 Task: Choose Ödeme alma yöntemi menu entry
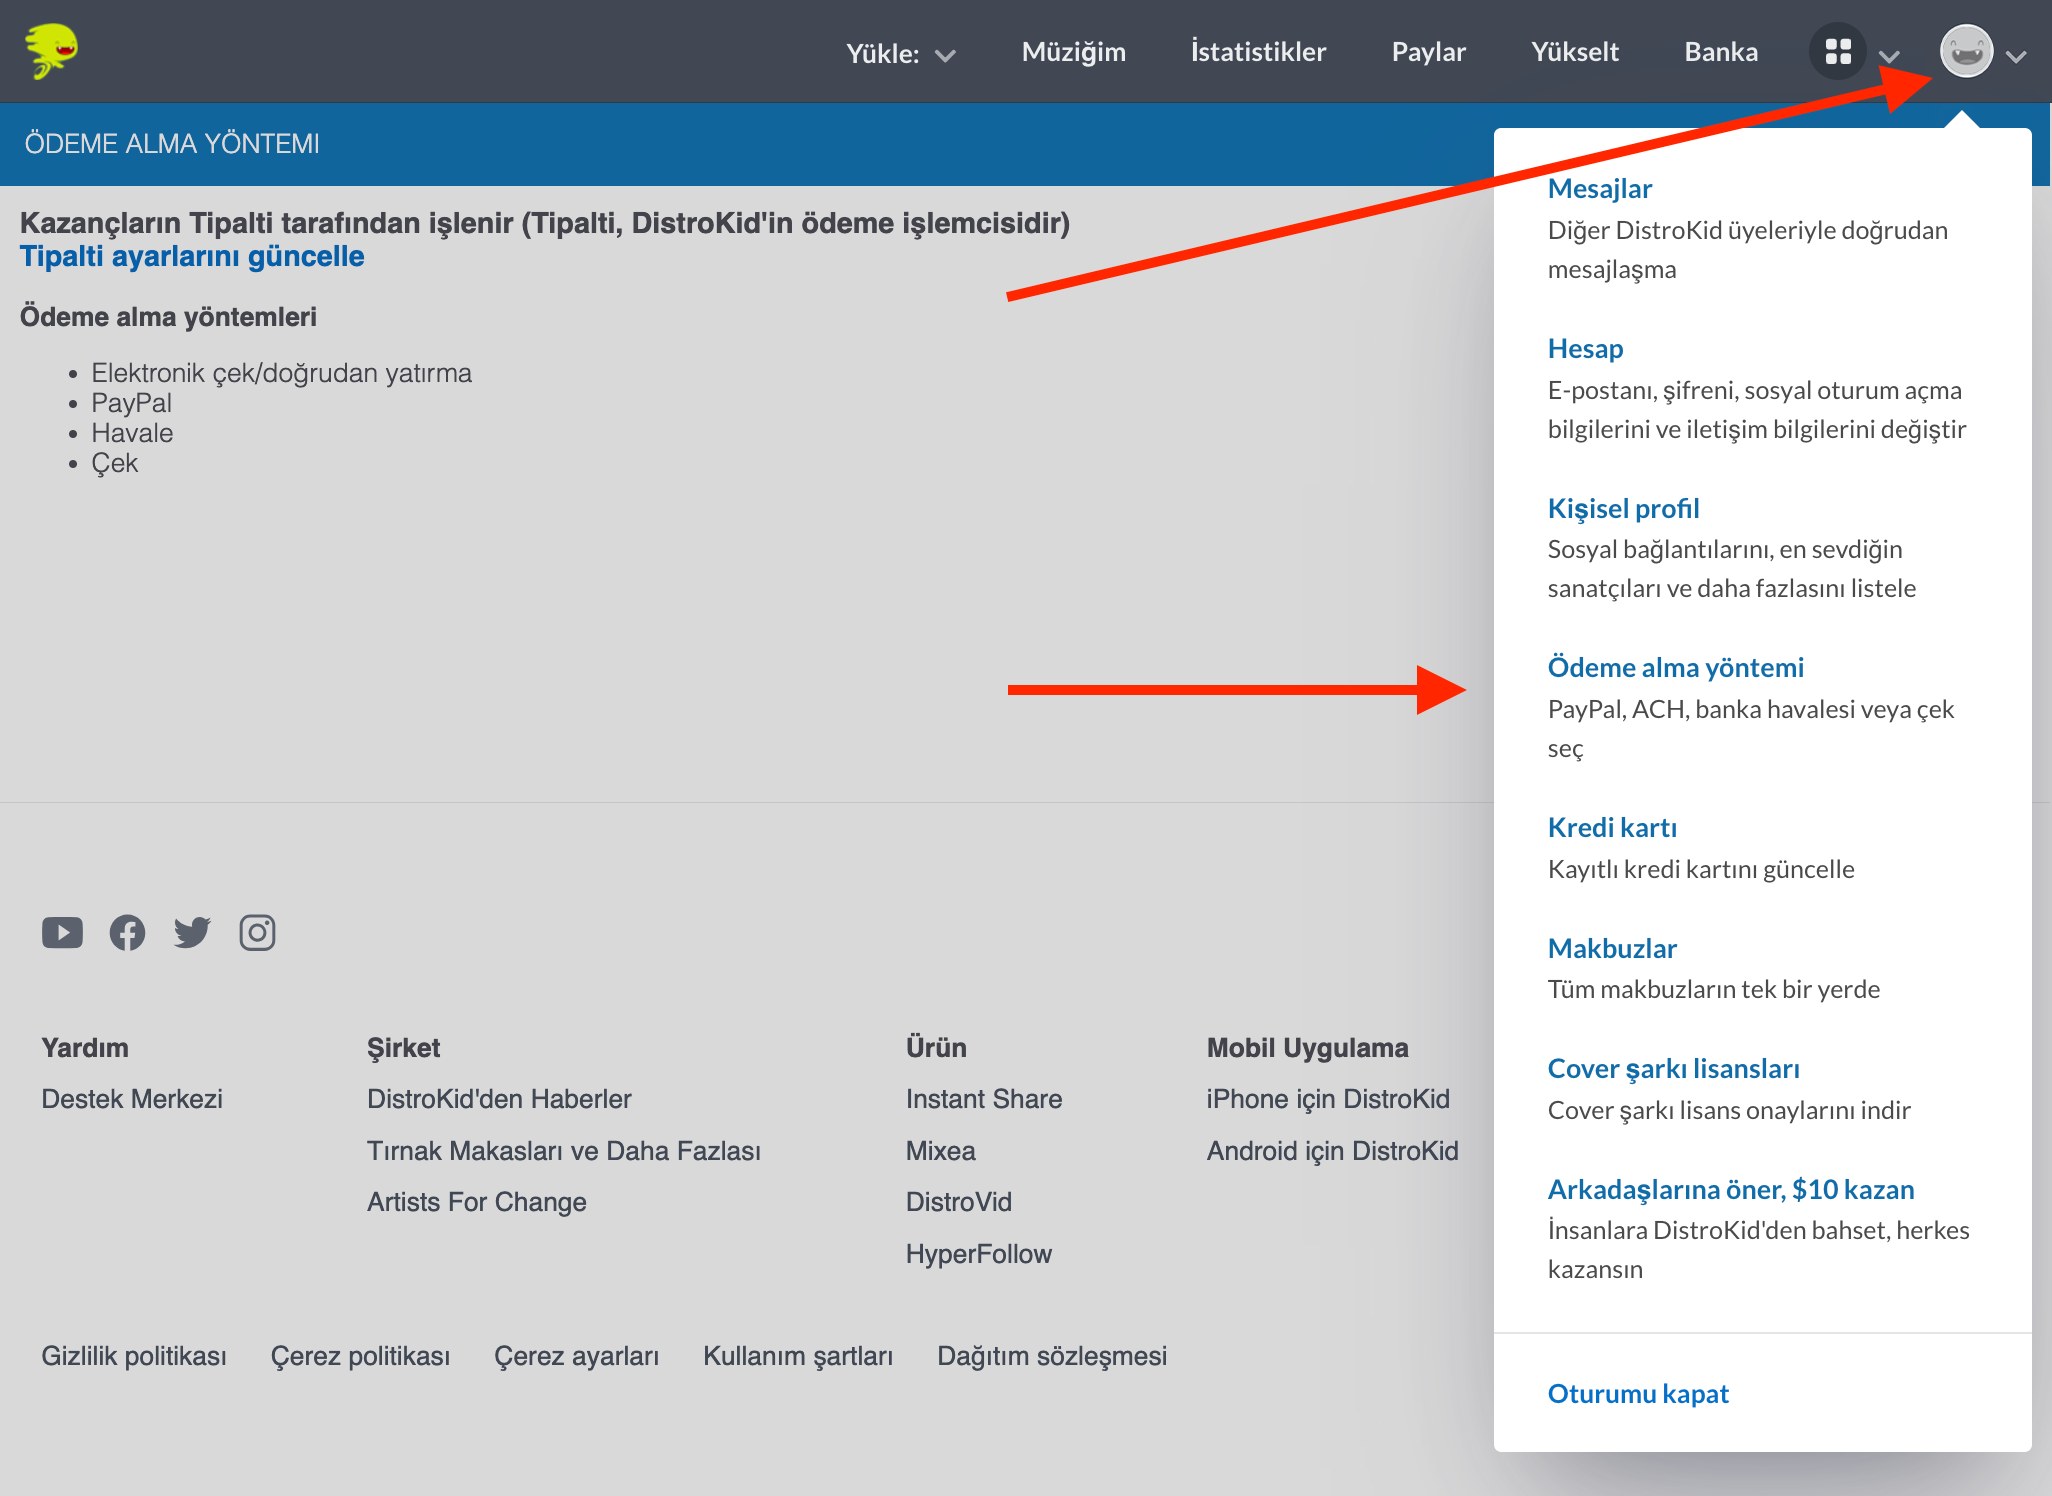(1675, 667)
